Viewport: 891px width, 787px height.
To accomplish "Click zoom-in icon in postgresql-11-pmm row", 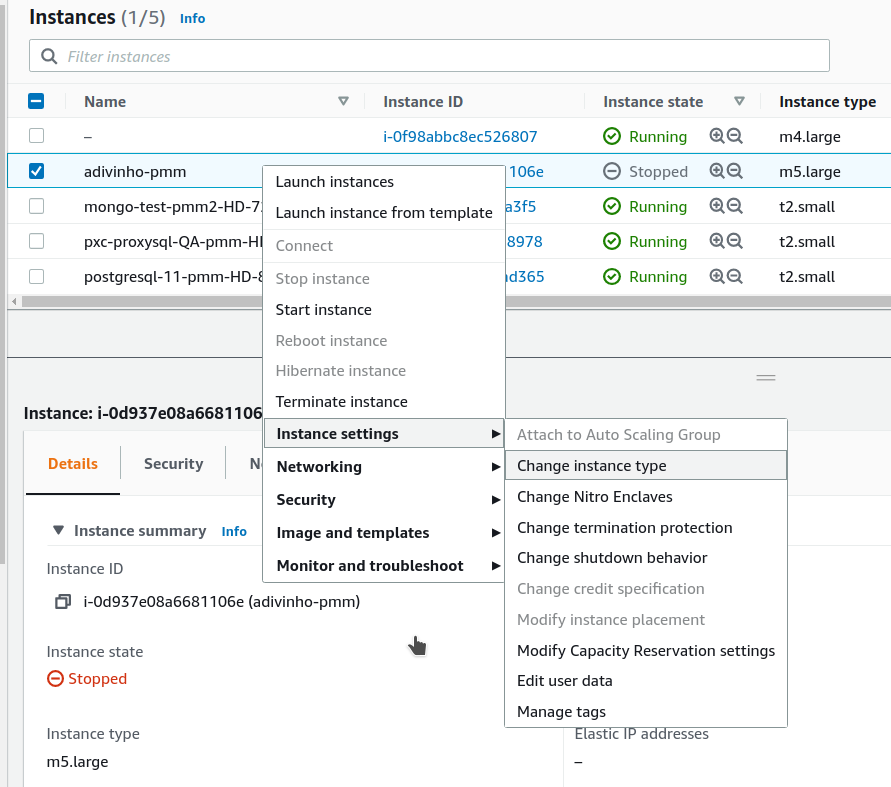I will coord(717,276).
